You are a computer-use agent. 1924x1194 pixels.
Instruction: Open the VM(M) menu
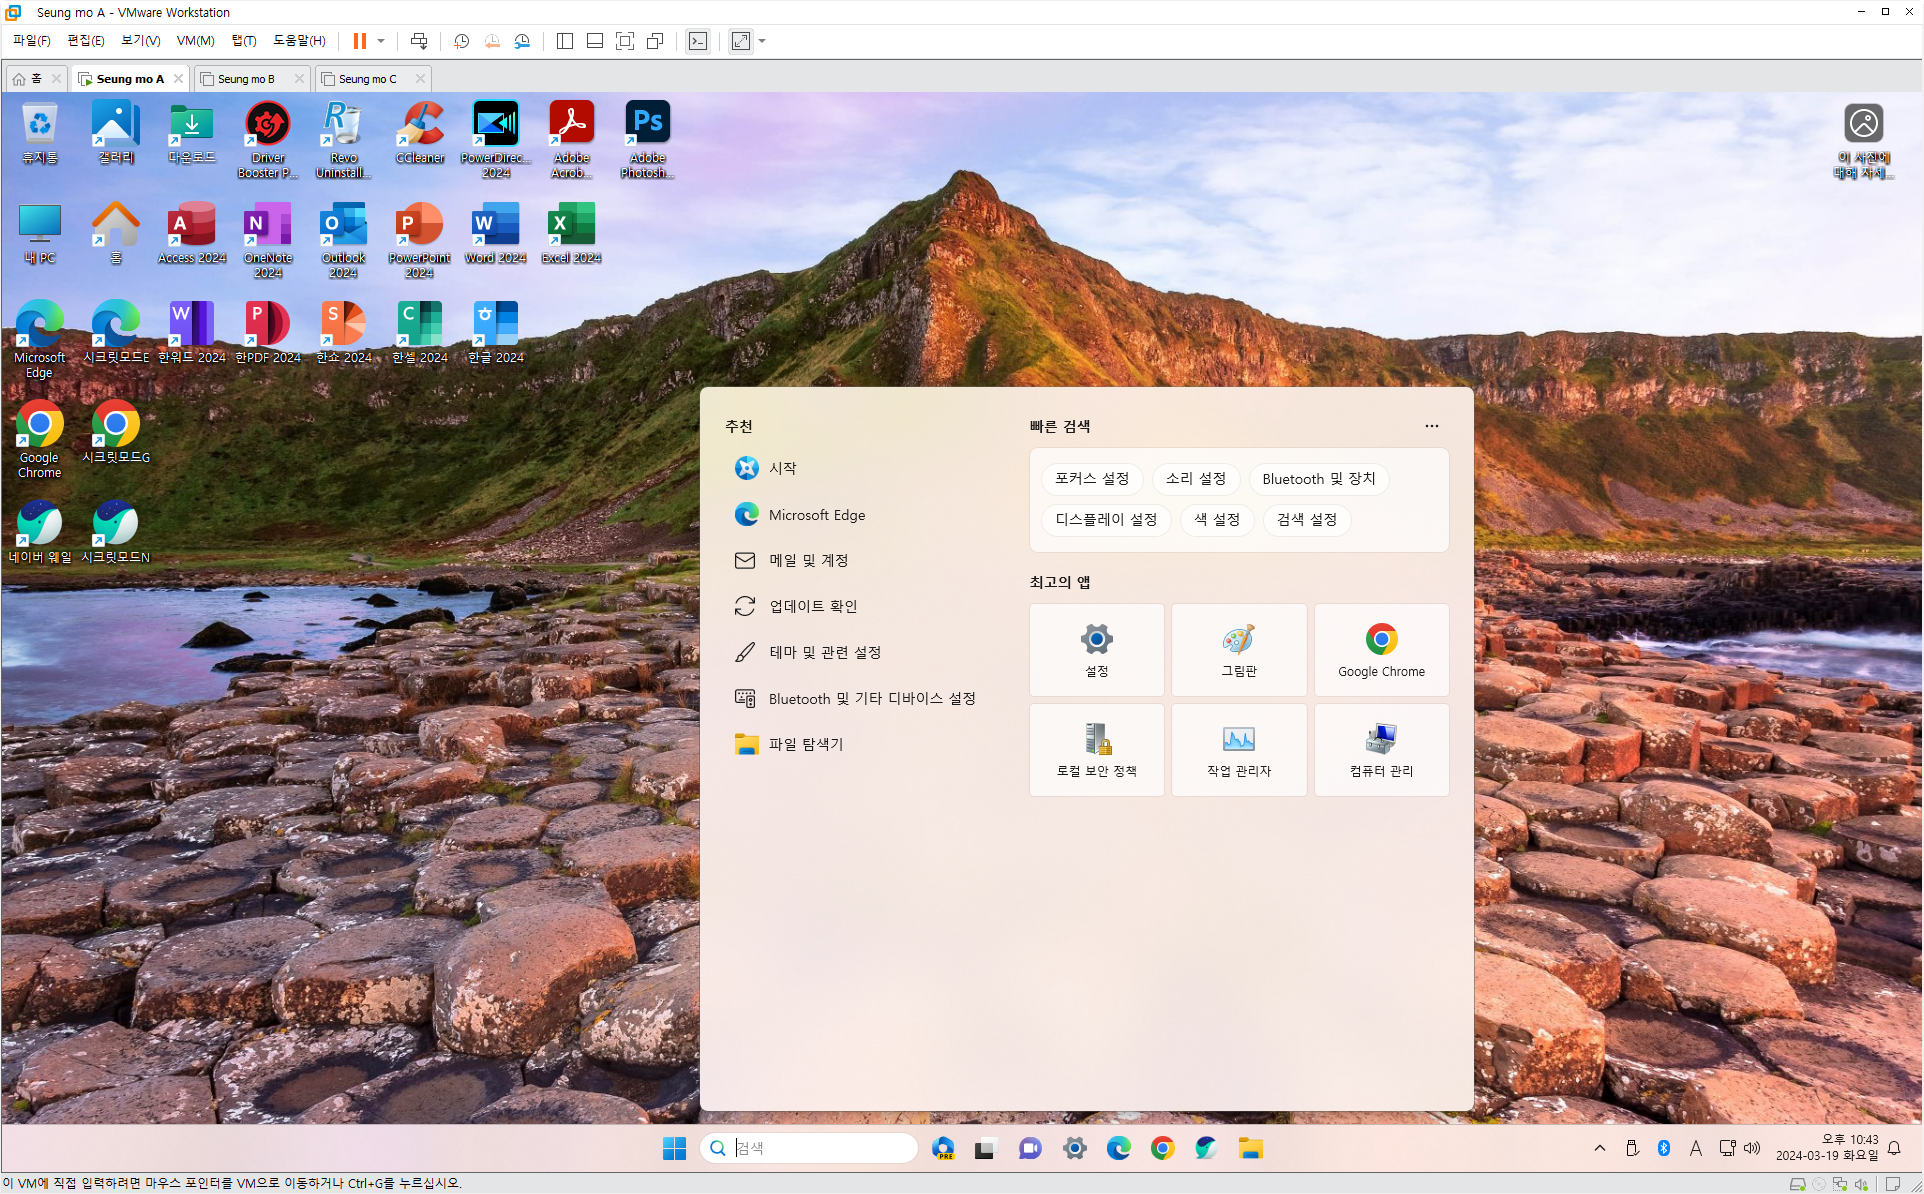(x=195, y=40)
